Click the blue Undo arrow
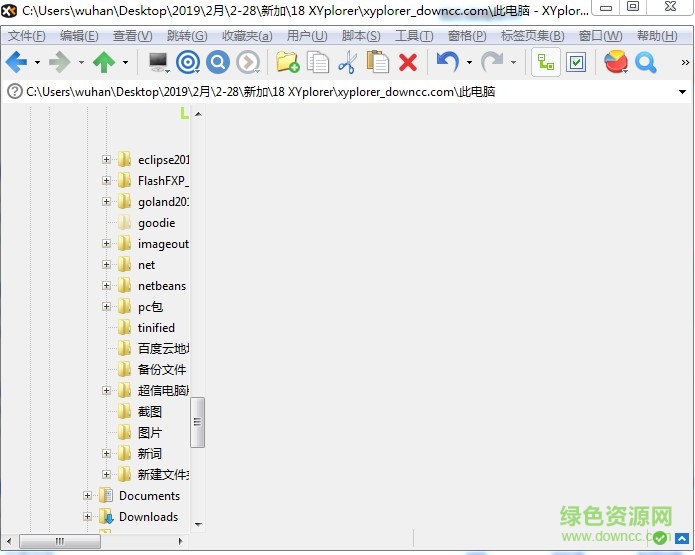This screenshot has width=695, height=555. point(447,63)
